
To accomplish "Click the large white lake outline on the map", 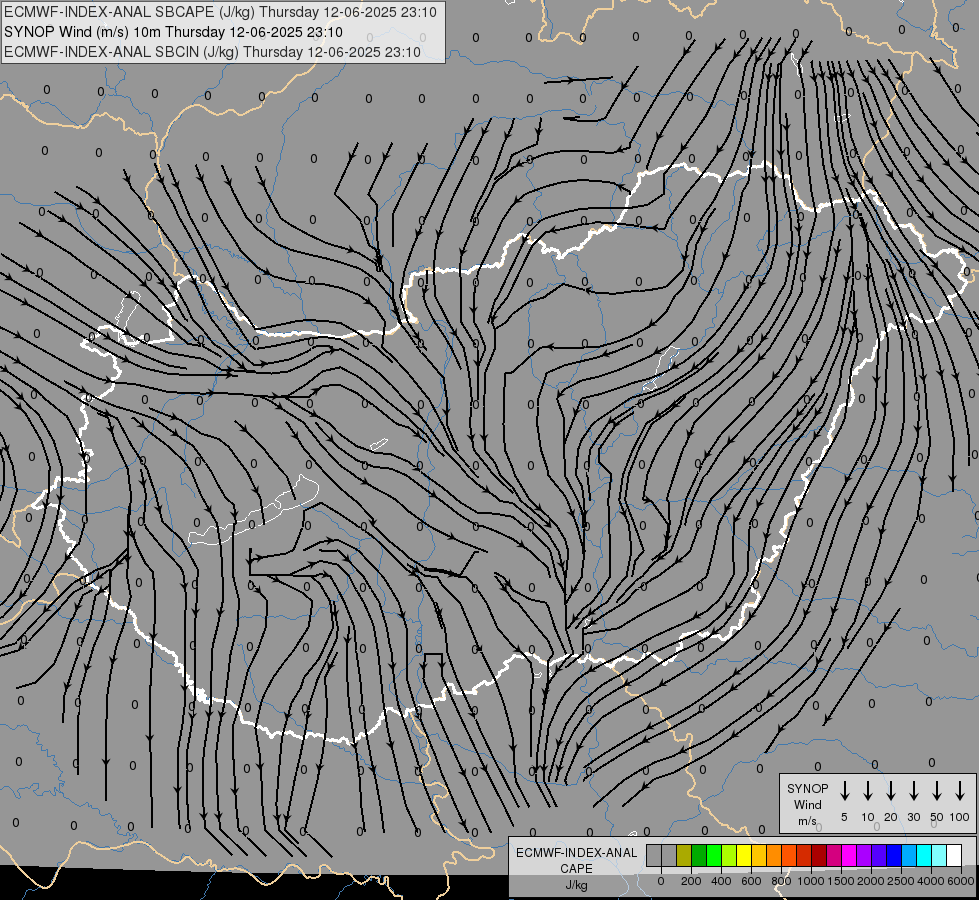I will click(255, 512).
